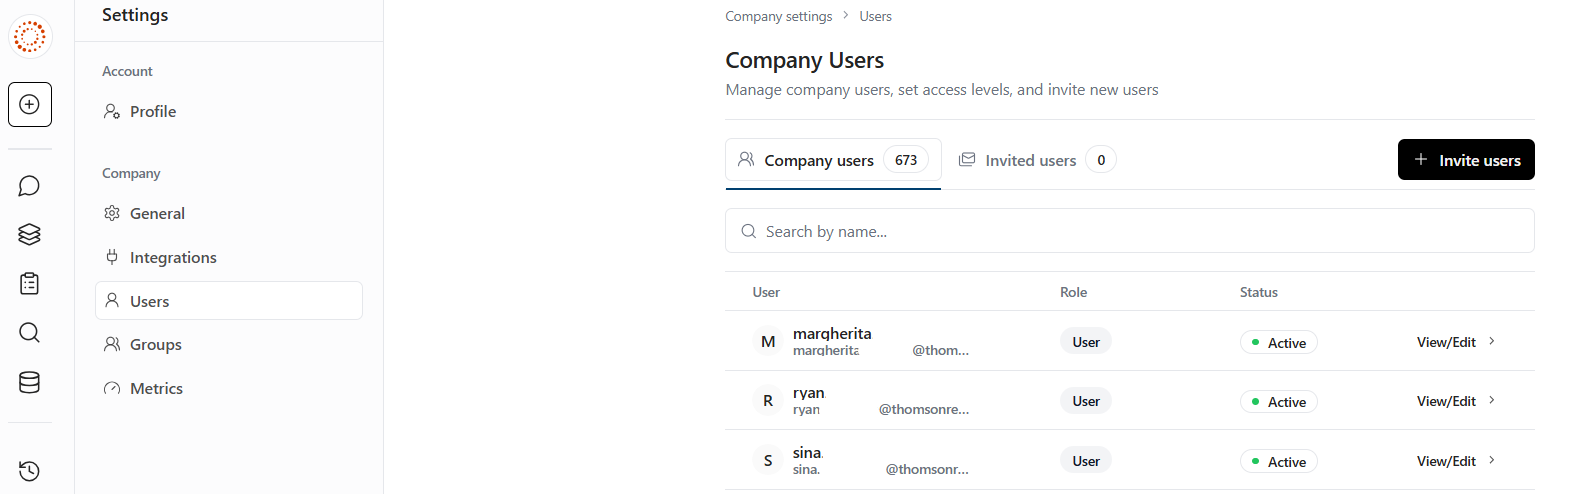
Task: Open Integrations settings page
Action: (x=172, y=257)
